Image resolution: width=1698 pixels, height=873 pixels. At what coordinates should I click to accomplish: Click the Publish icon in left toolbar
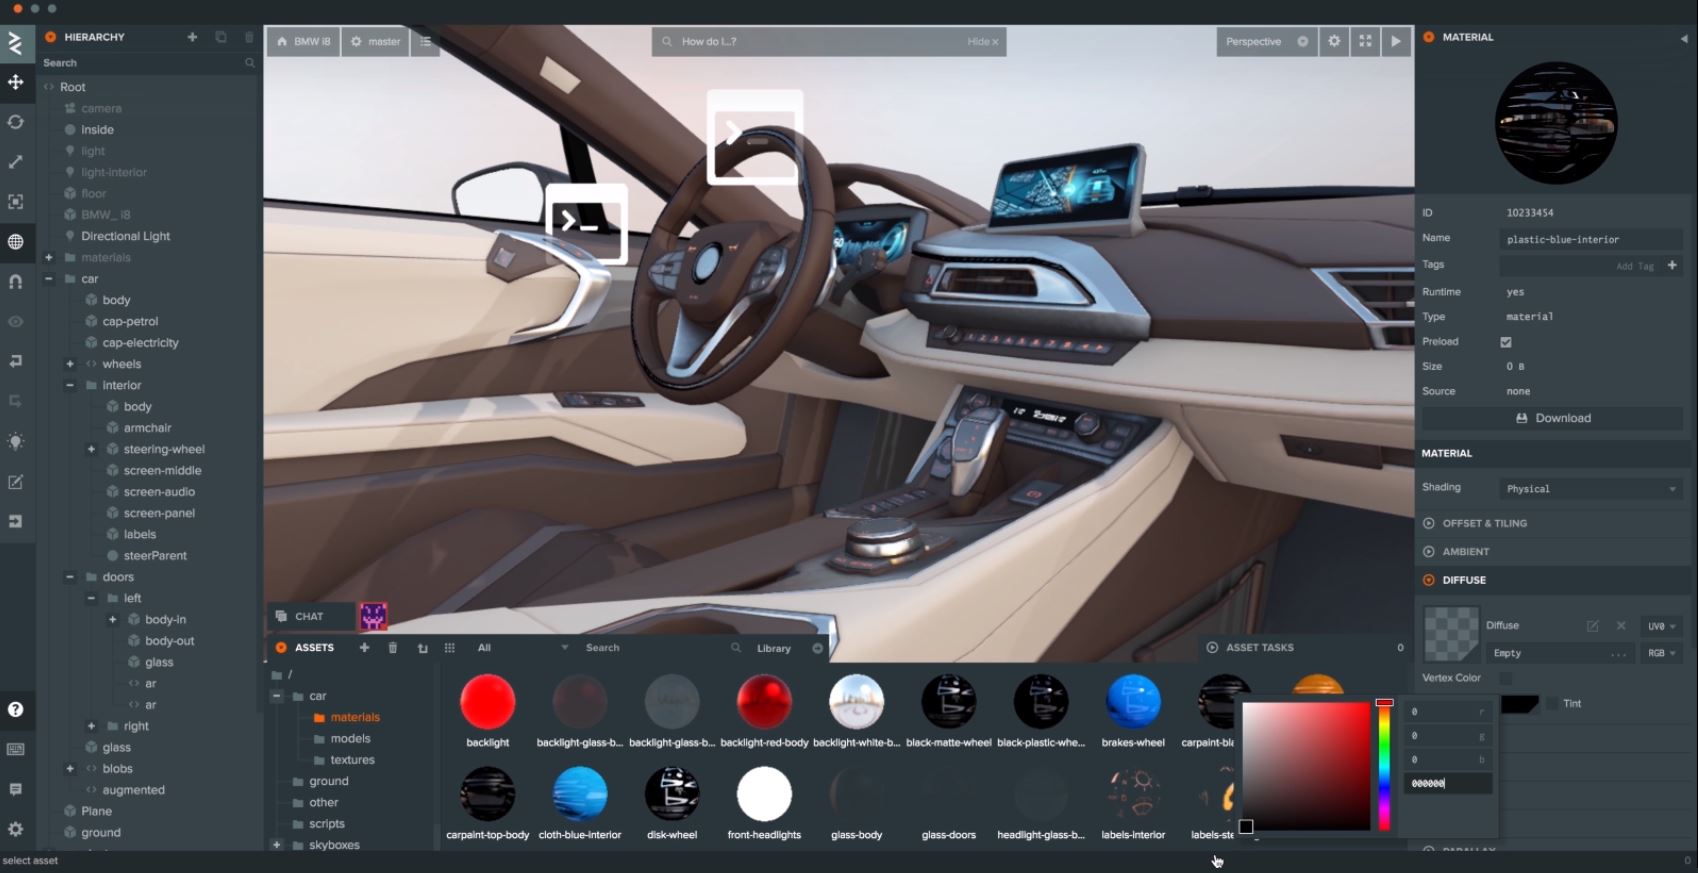click(x=15, y=521)
